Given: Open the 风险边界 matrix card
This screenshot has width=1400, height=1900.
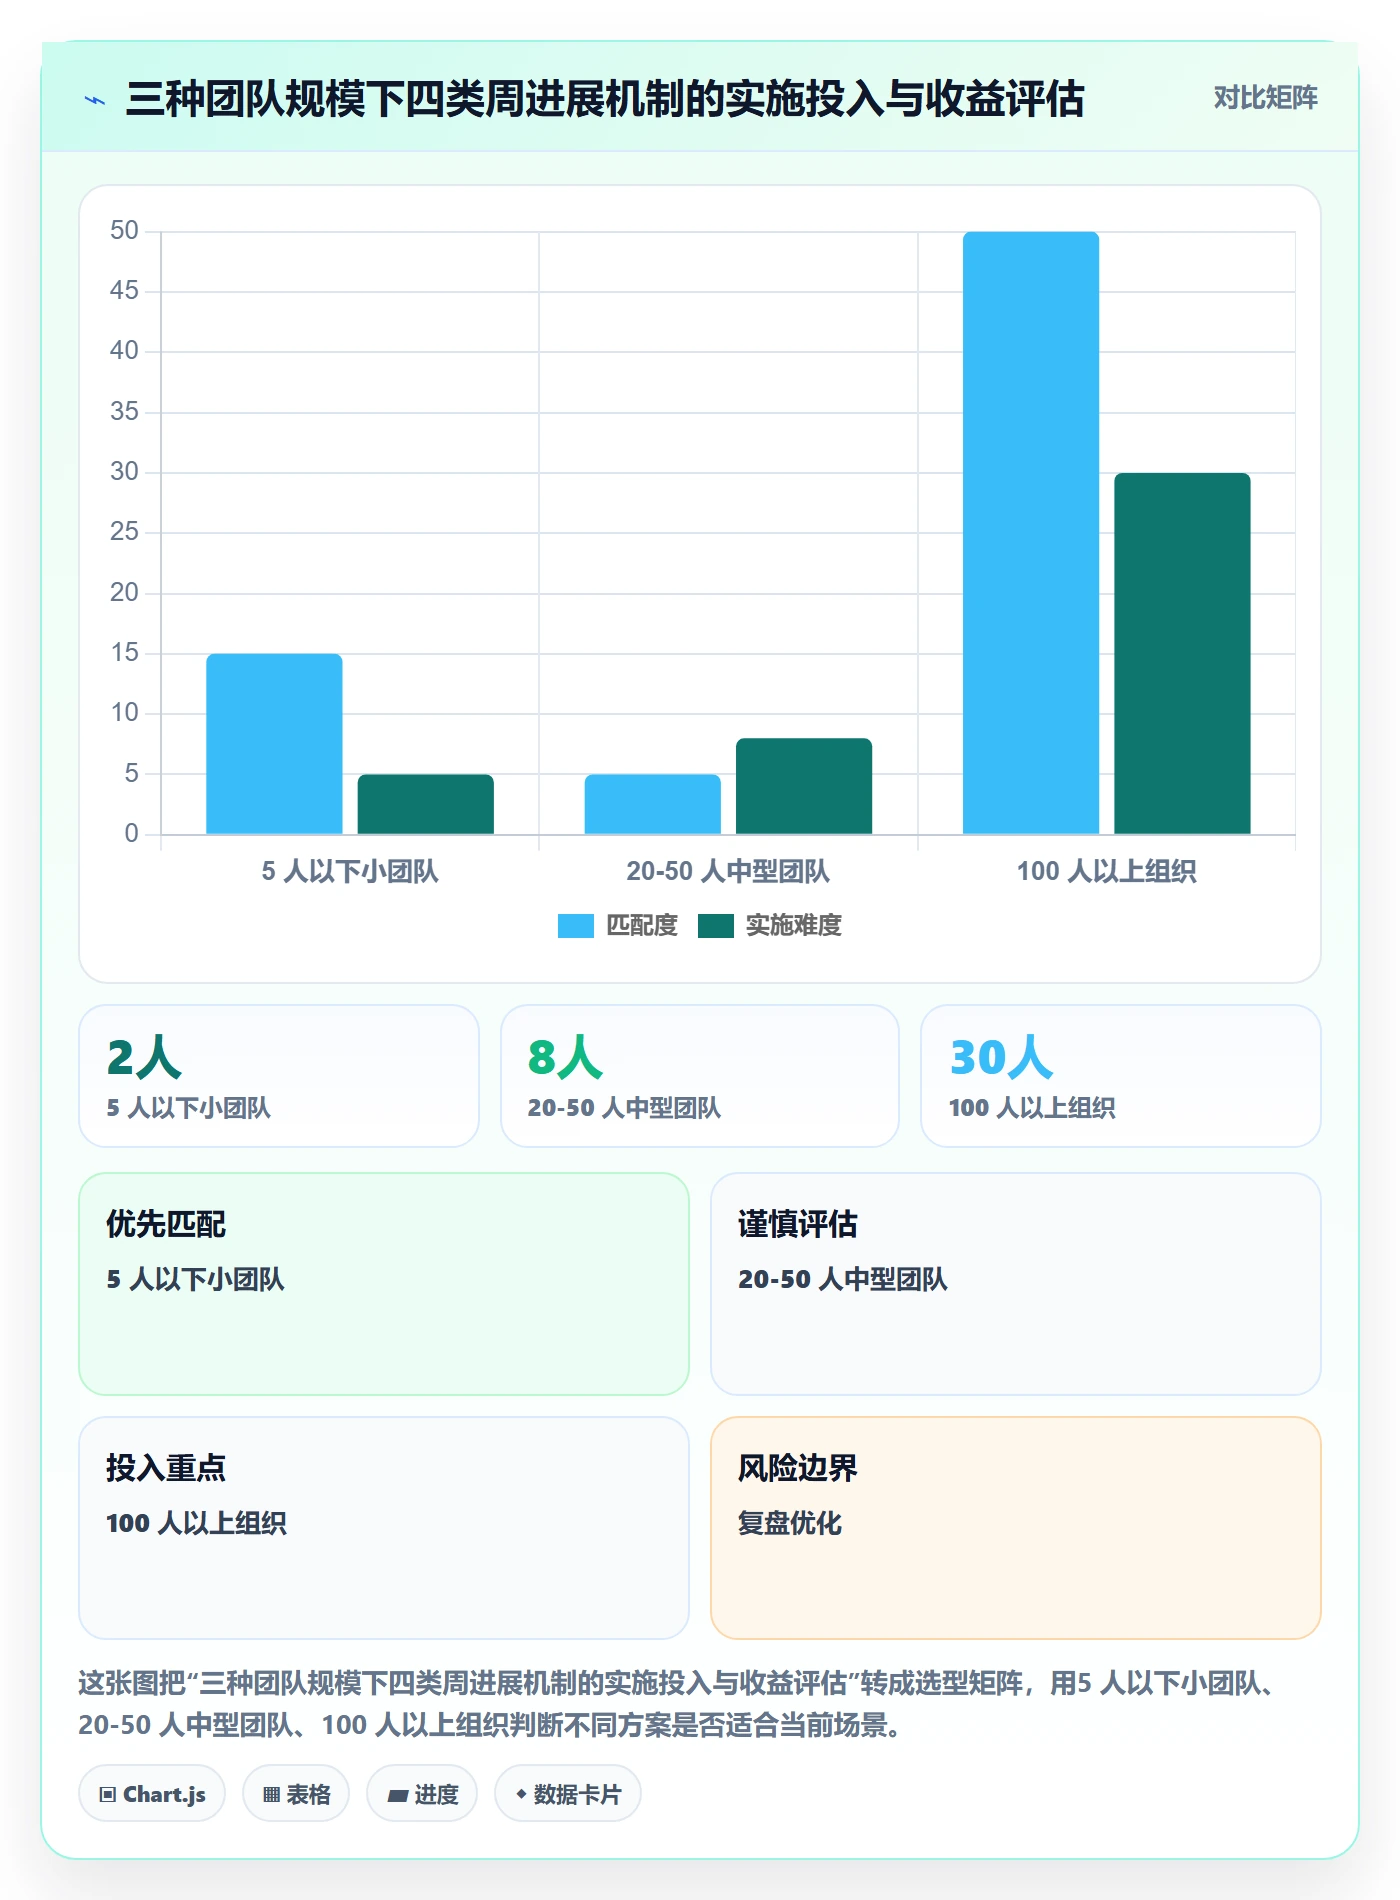Looking at the screenshot, I should coord(1016,1528).
